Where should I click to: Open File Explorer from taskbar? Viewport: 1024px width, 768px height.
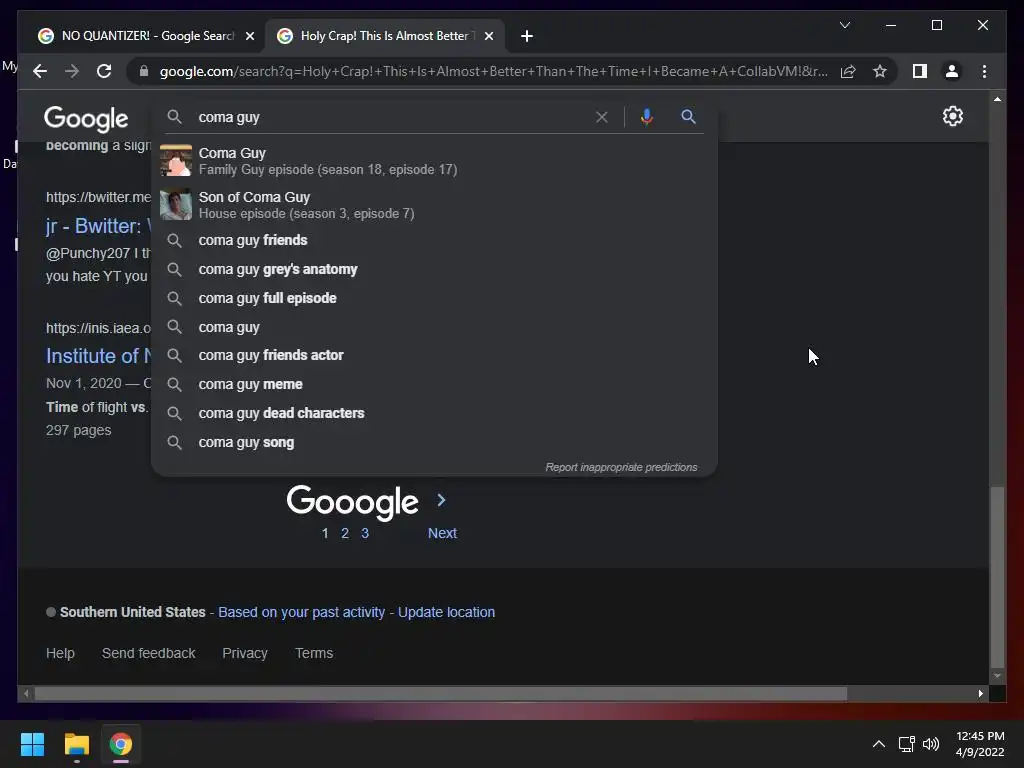click(x=76, y=744)
